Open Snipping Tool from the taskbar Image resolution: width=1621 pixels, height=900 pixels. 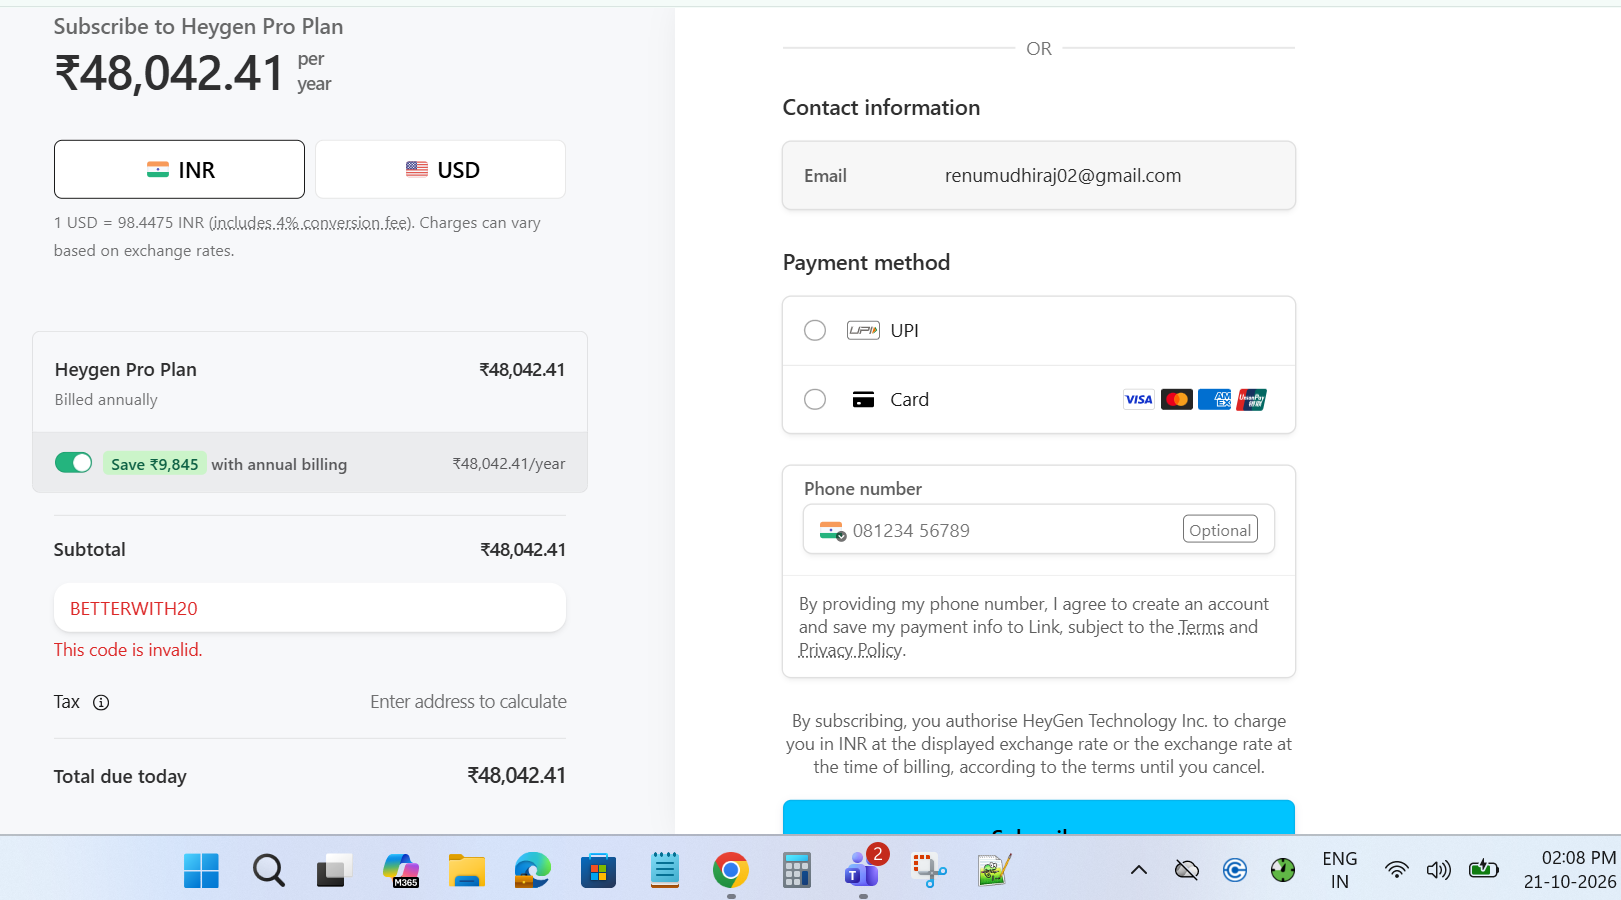929,870
